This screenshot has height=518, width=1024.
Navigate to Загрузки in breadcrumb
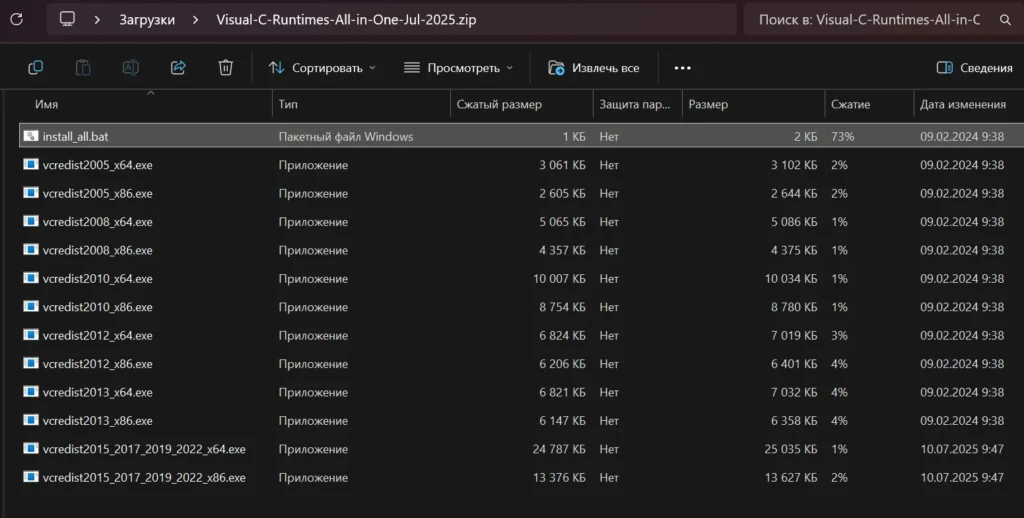click(147, 19)
